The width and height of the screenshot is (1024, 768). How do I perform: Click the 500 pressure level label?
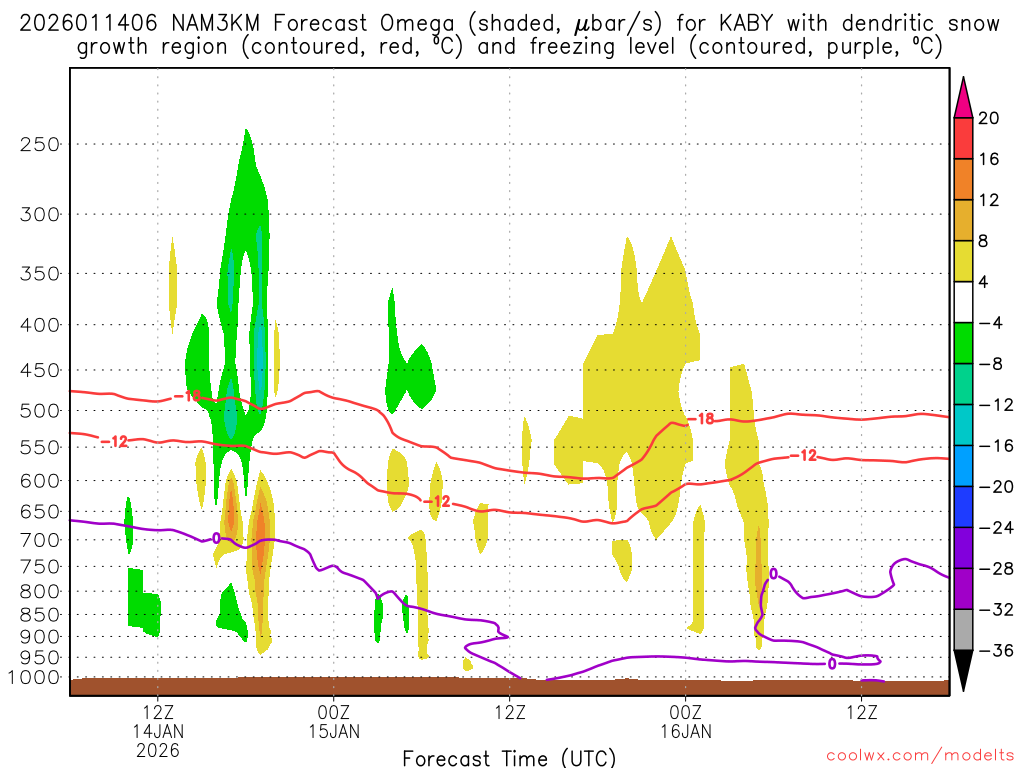coord(40,411)
